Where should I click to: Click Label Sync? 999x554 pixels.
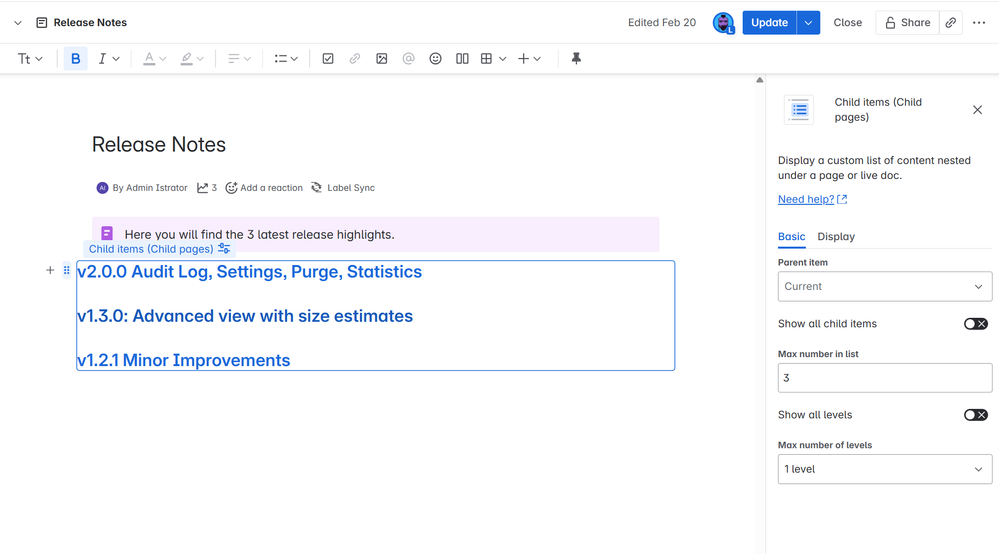click(x=343, y=188)
